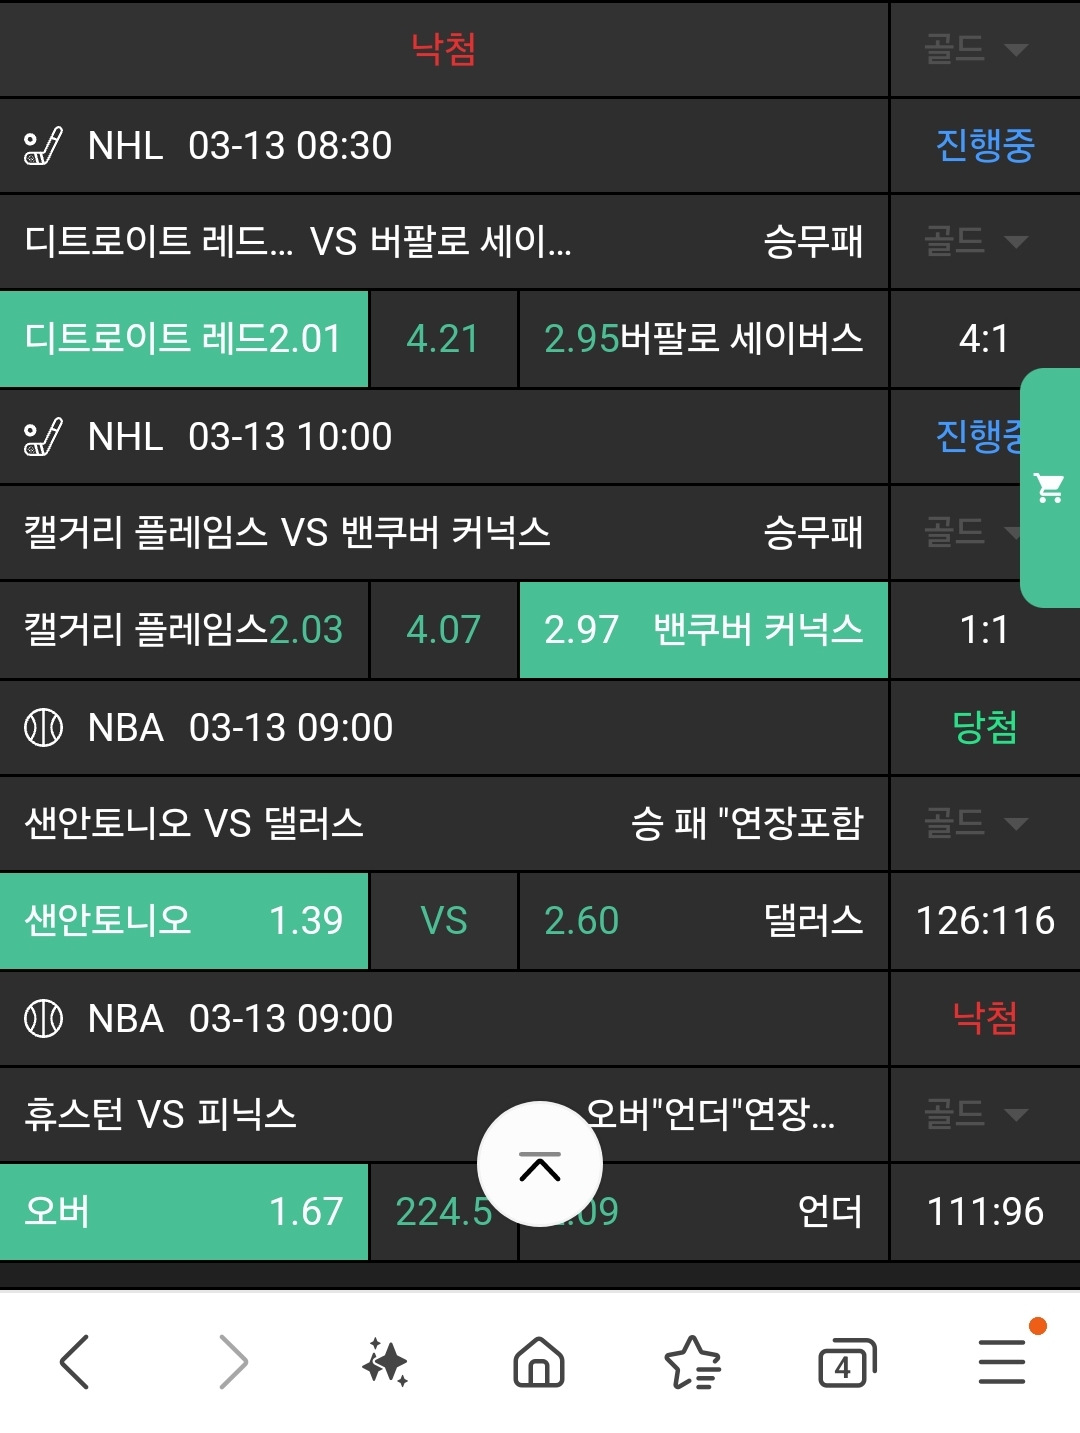Go back with browser back arrow
Screen dimensions: 1080x1433
pos(75,1361)
